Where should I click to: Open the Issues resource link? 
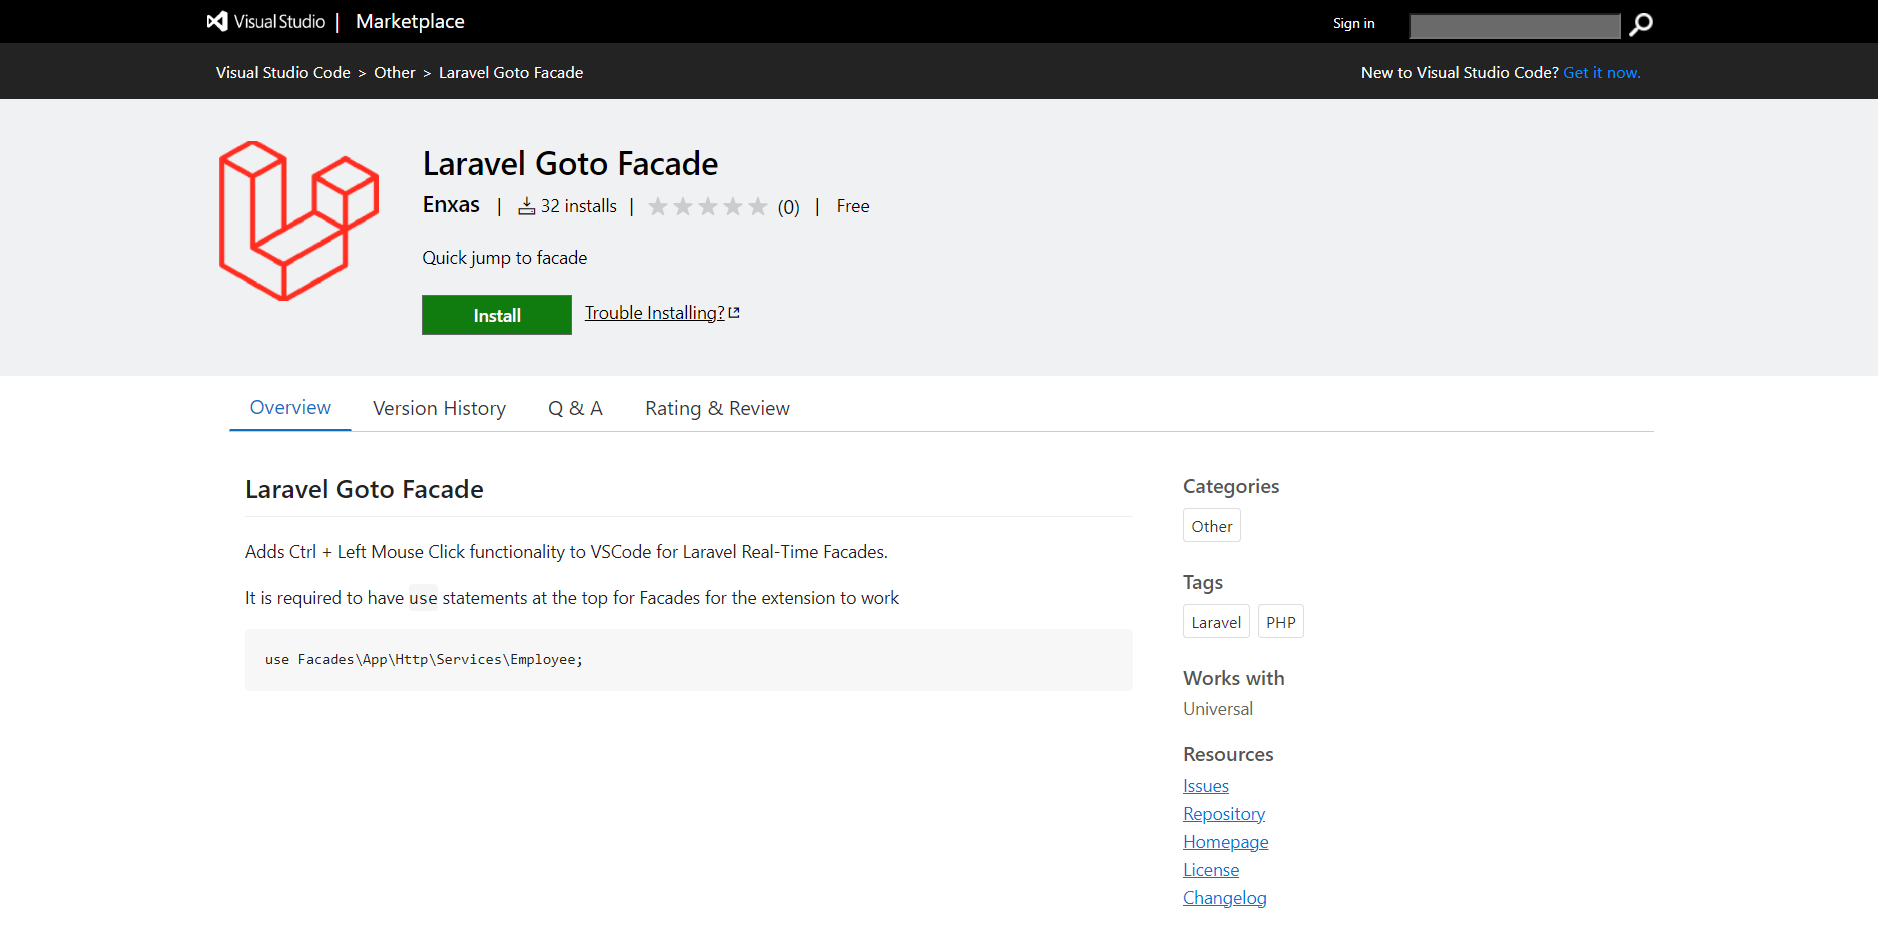[x=1206, y=786]
